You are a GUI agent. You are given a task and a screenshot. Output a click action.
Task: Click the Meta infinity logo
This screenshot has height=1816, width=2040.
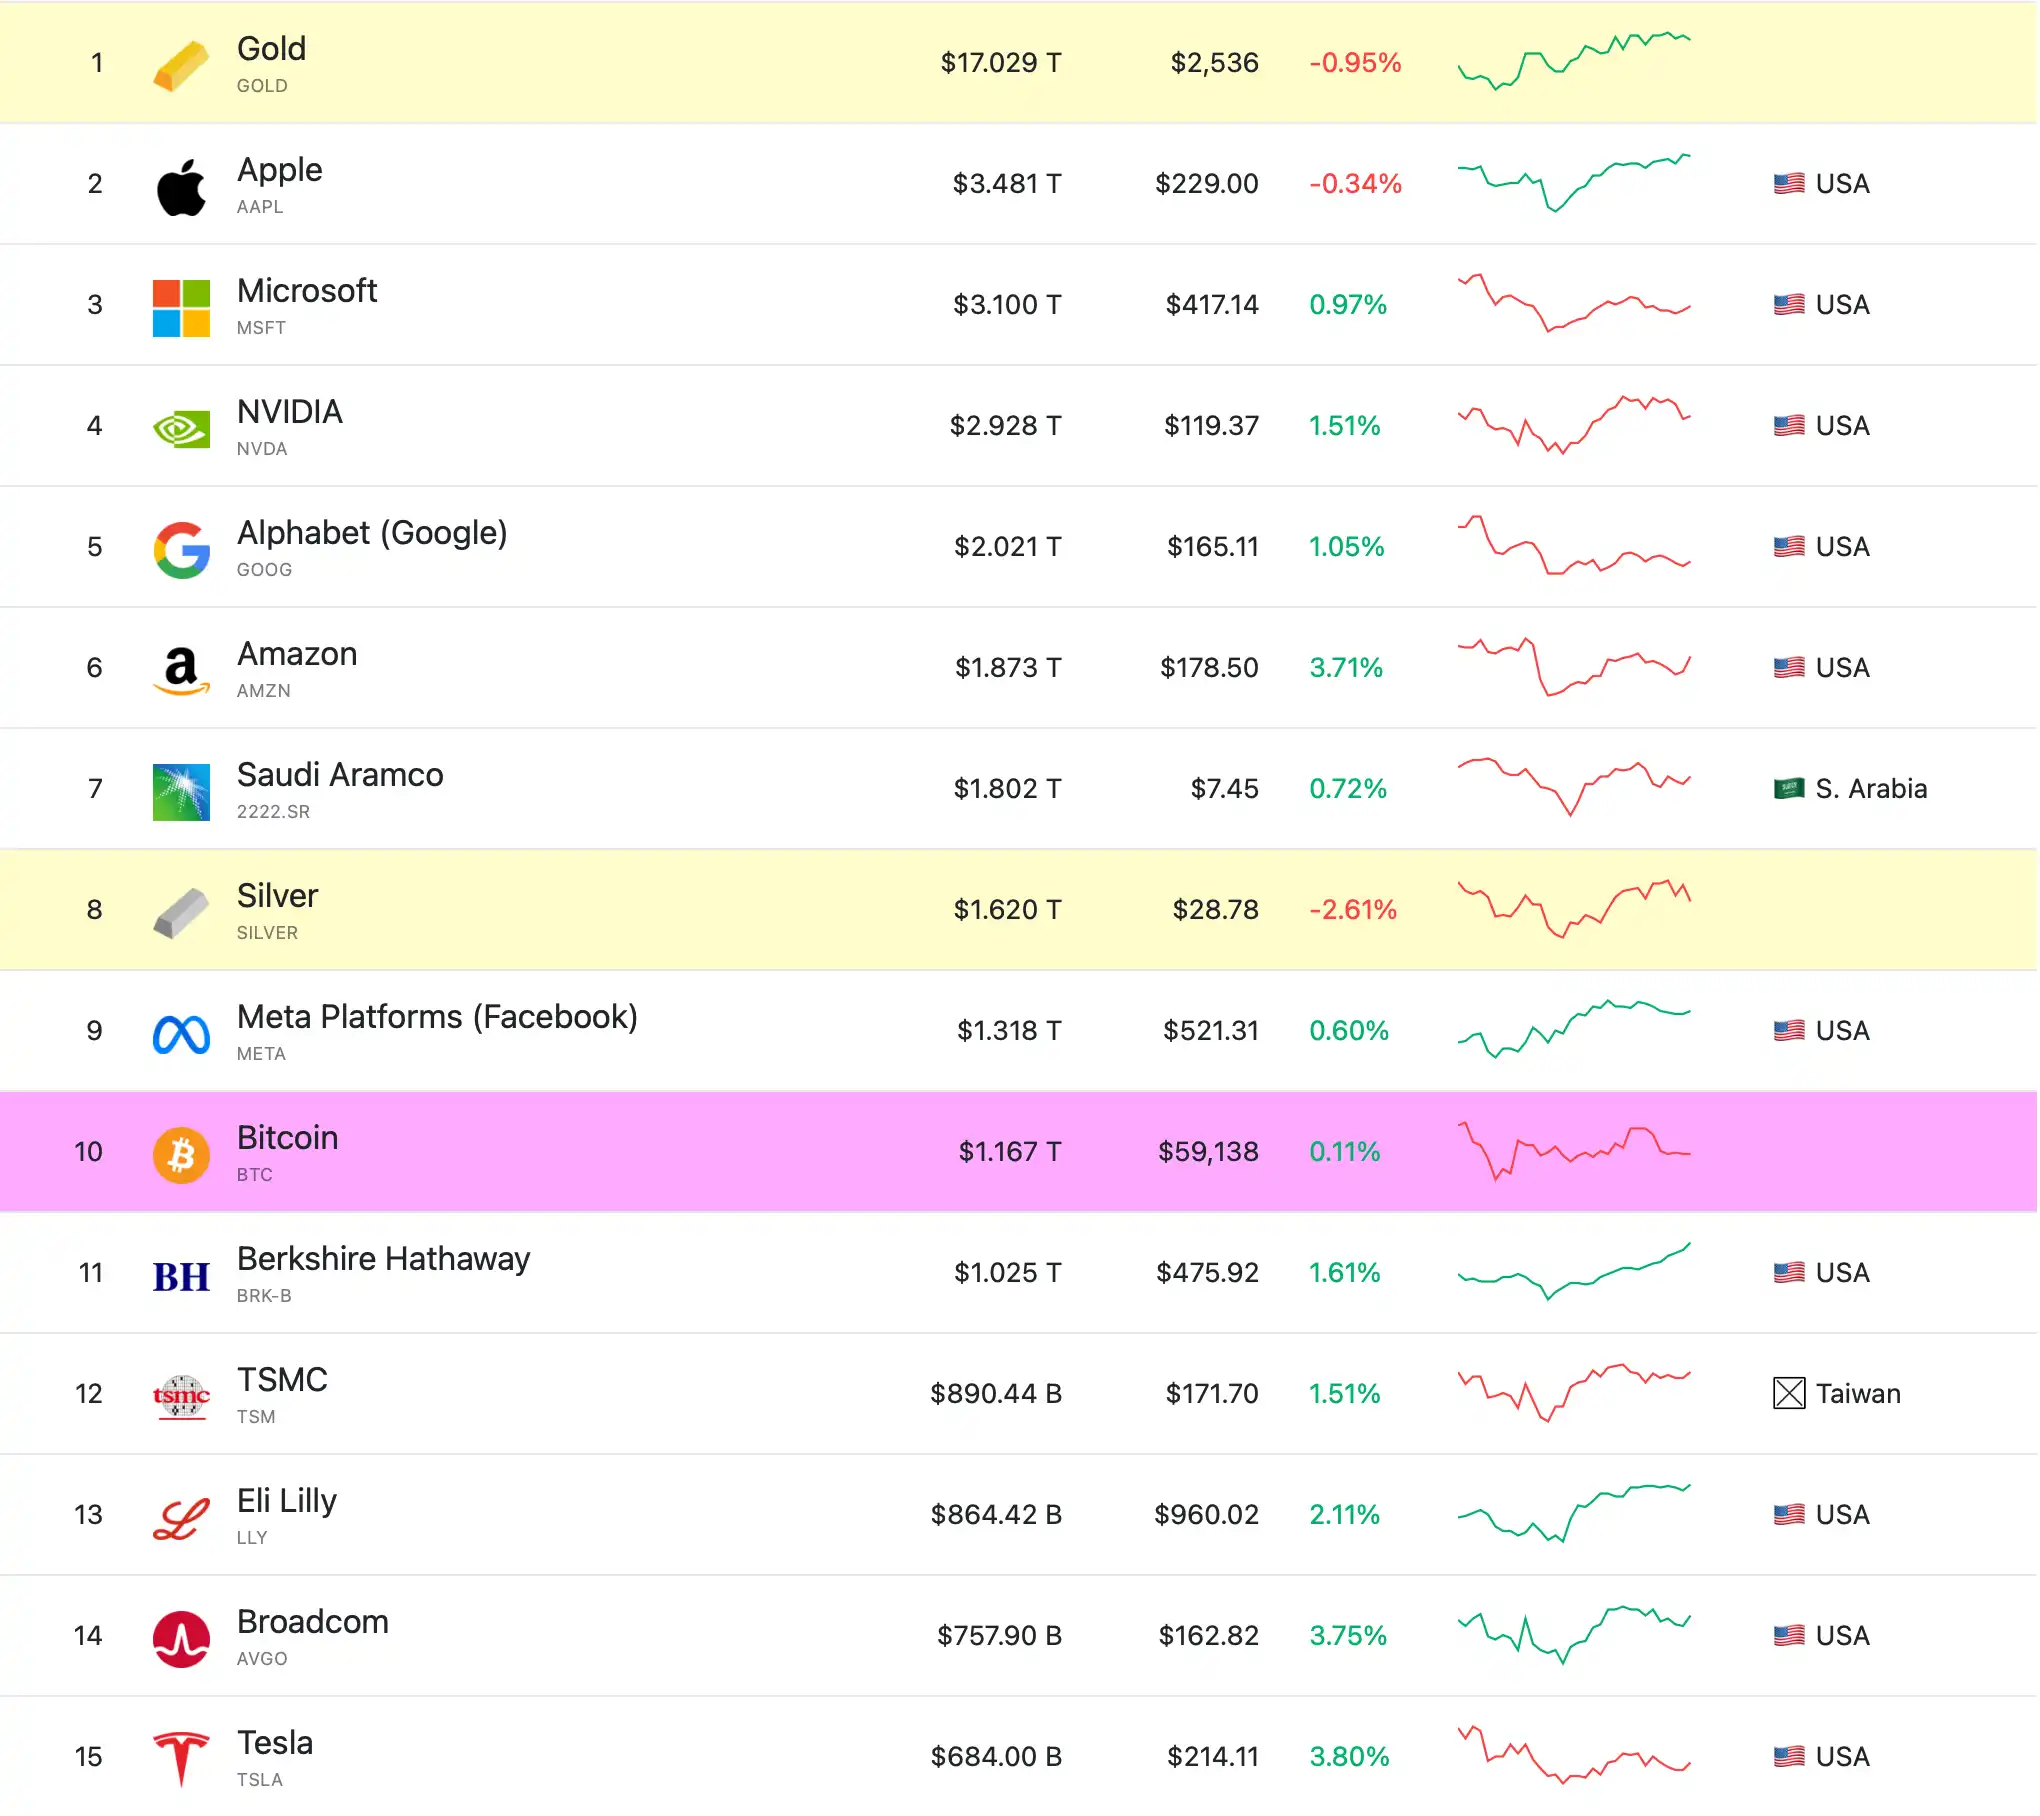point(181,1034)
